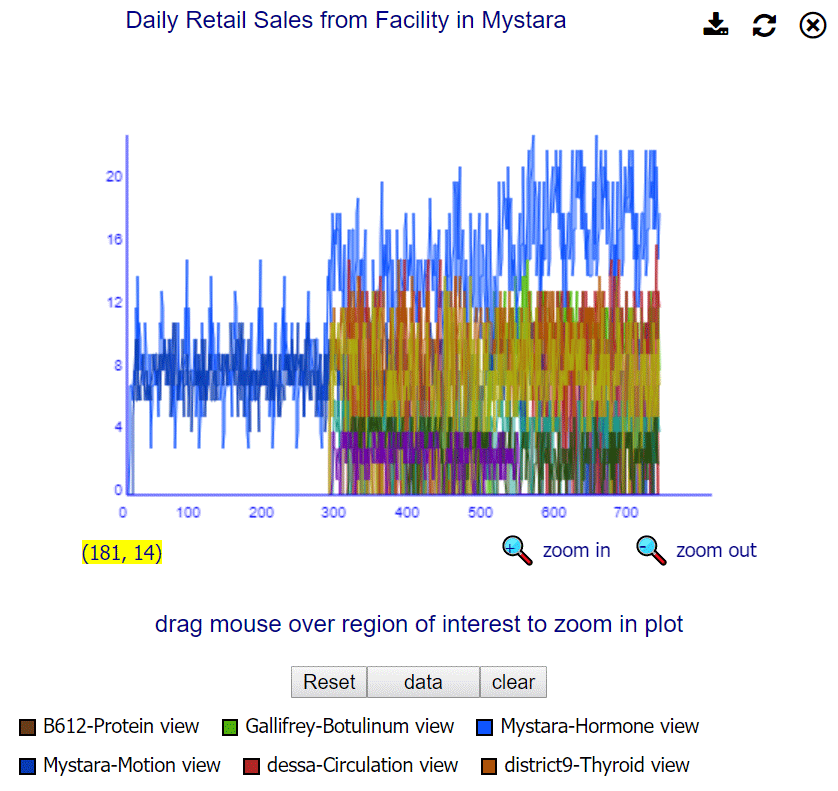Click the download plot icon

point(716,25)
